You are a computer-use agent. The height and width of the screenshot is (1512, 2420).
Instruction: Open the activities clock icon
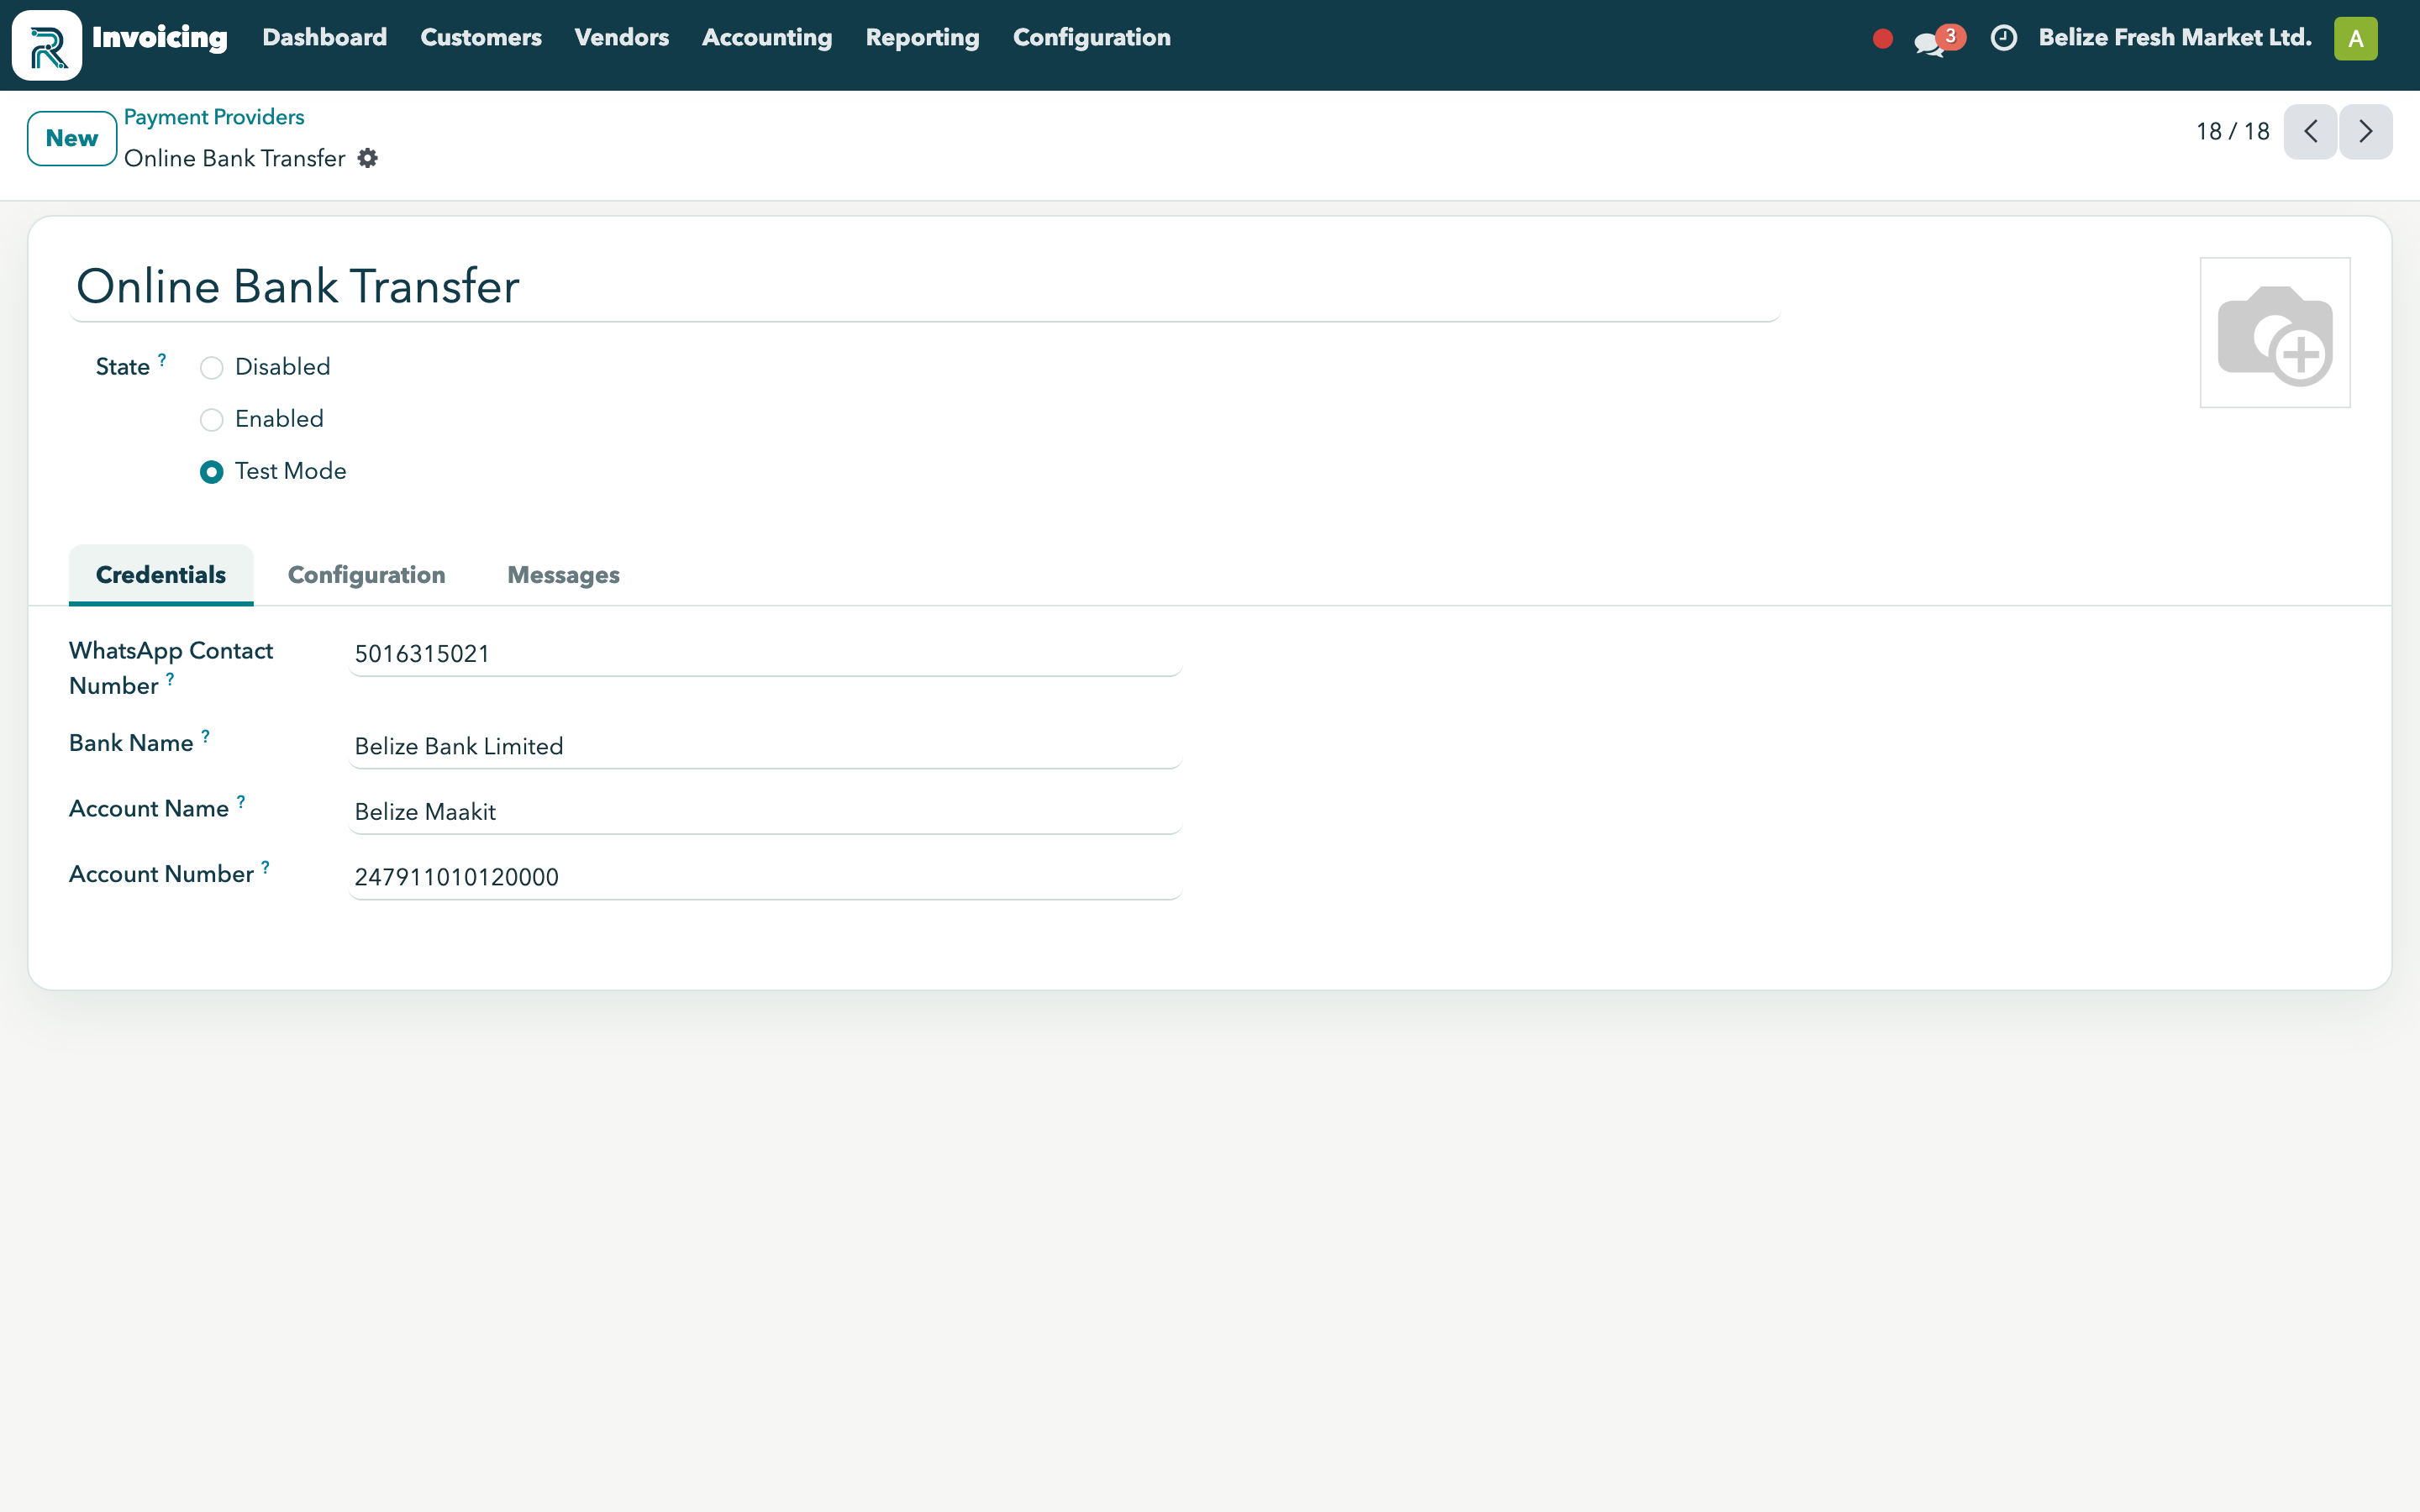coord(2003,38)
